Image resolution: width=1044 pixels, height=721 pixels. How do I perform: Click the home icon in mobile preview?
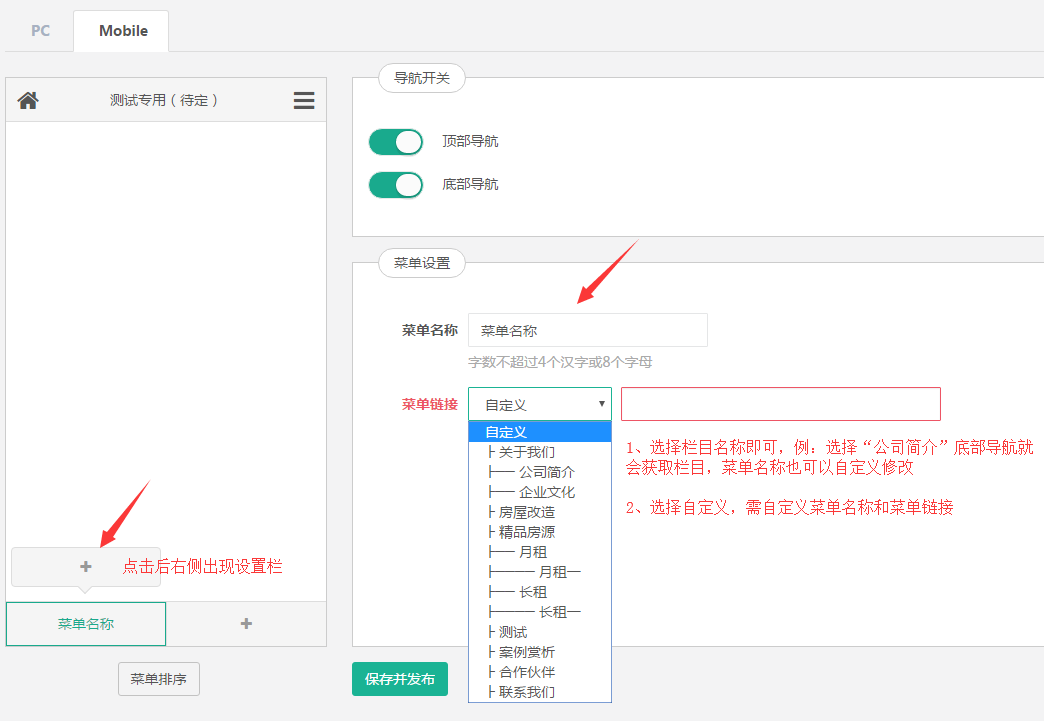click(x=28, y=100)
